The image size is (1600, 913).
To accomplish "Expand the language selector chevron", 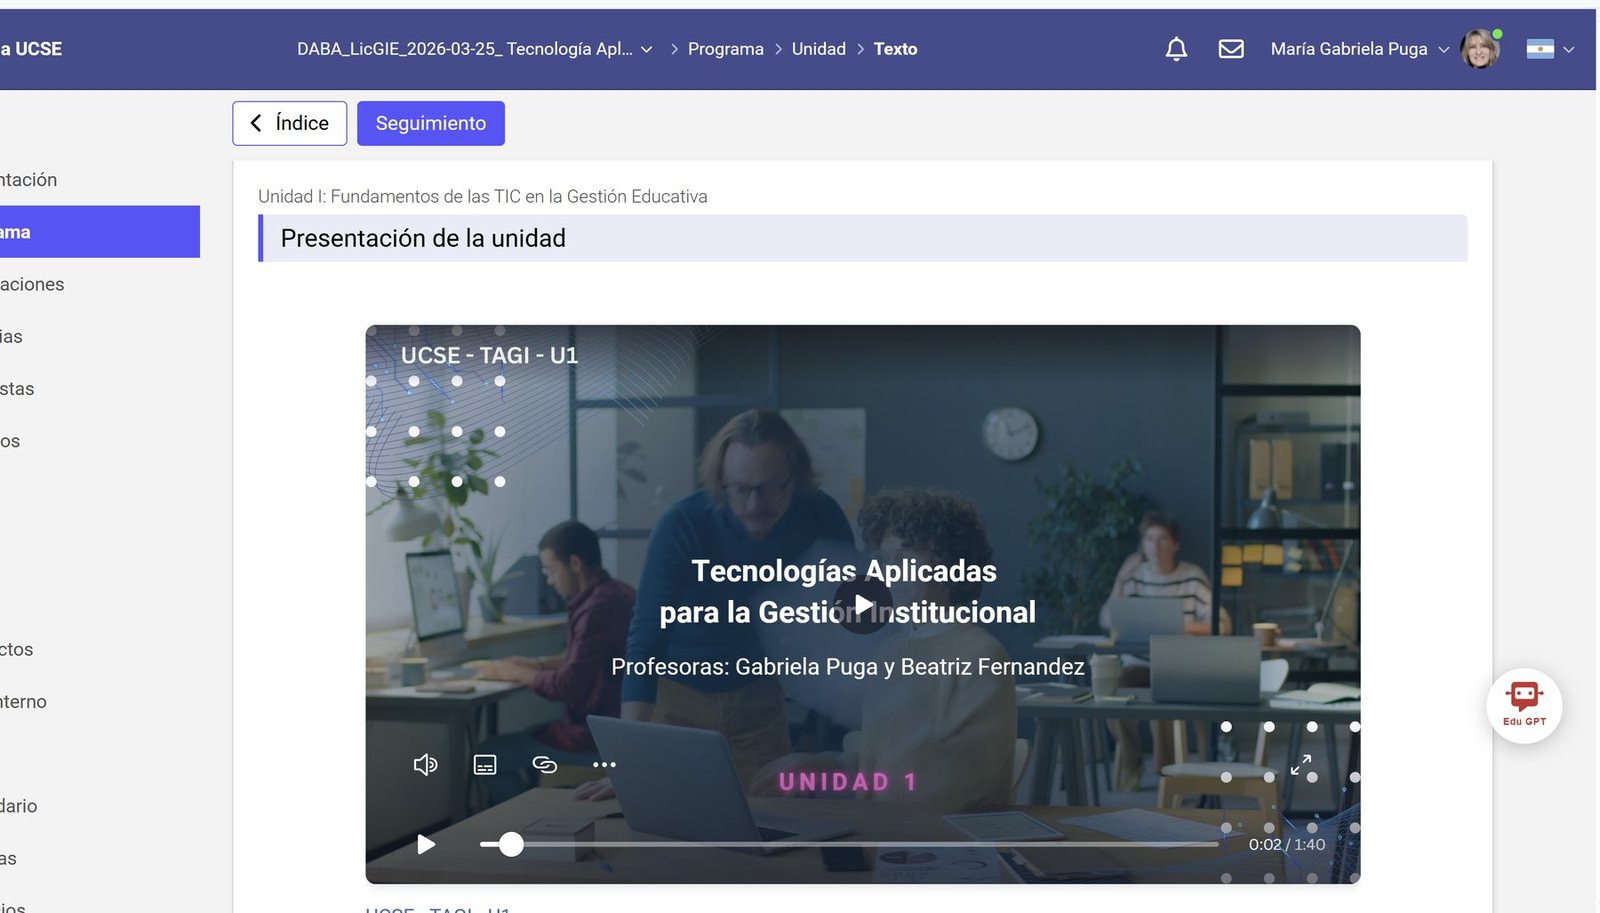I will (1569, 49).
